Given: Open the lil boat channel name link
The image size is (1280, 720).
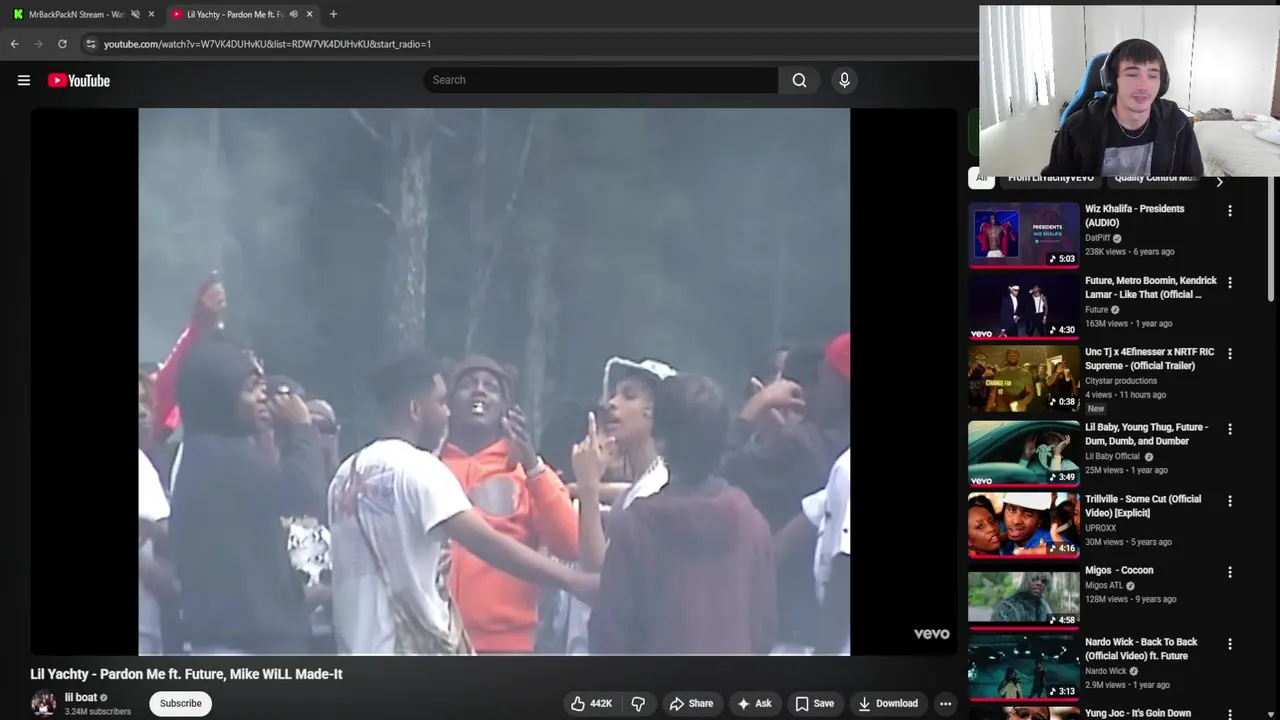Looking at the screenshot, I should point(80,697).
